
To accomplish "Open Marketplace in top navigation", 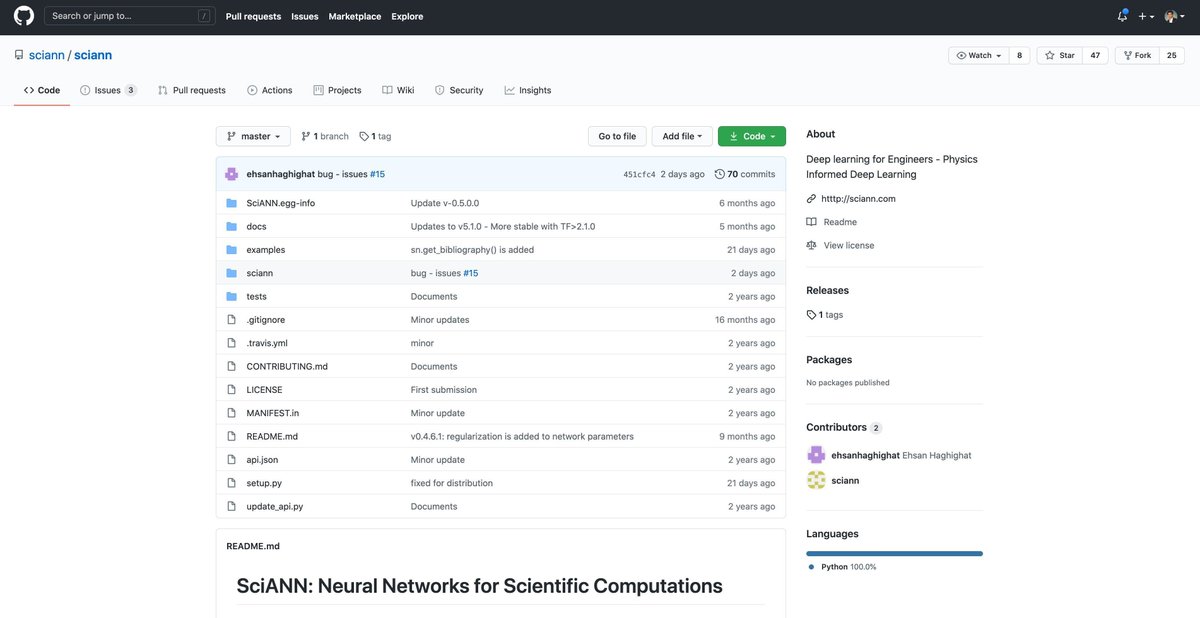I will click(355, 16).
